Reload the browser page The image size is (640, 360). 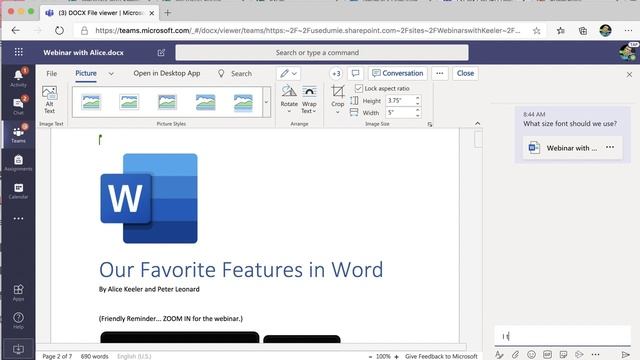[x=59, y=31]
